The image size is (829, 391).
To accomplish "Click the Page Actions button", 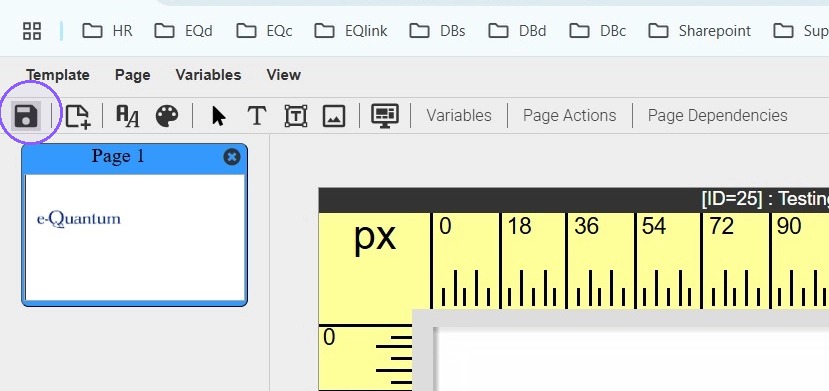I will 569,115.
